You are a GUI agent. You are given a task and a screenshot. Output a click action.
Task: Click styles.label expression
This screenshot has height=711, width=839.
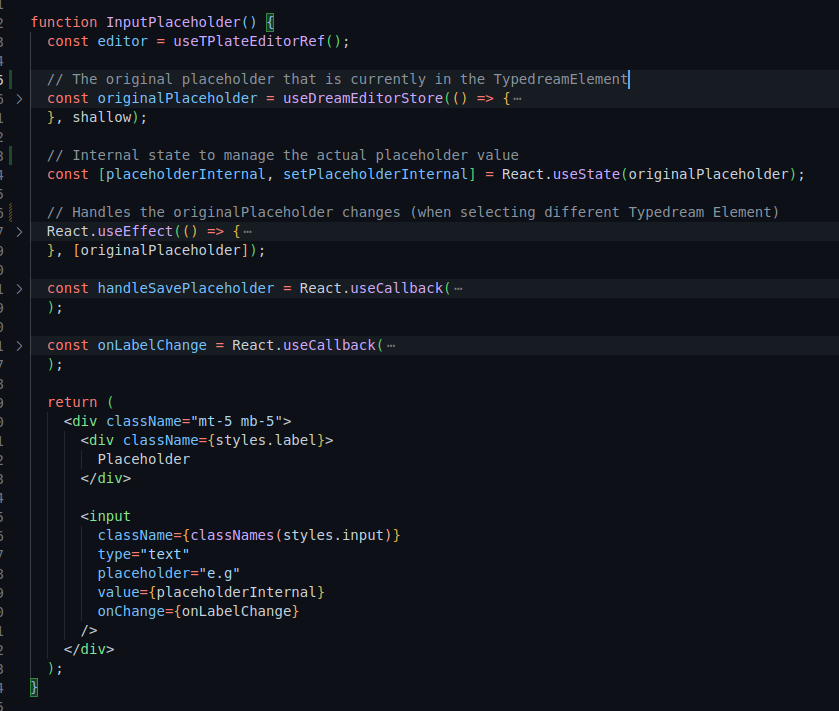pyautogui.click(x=266, y=440)
